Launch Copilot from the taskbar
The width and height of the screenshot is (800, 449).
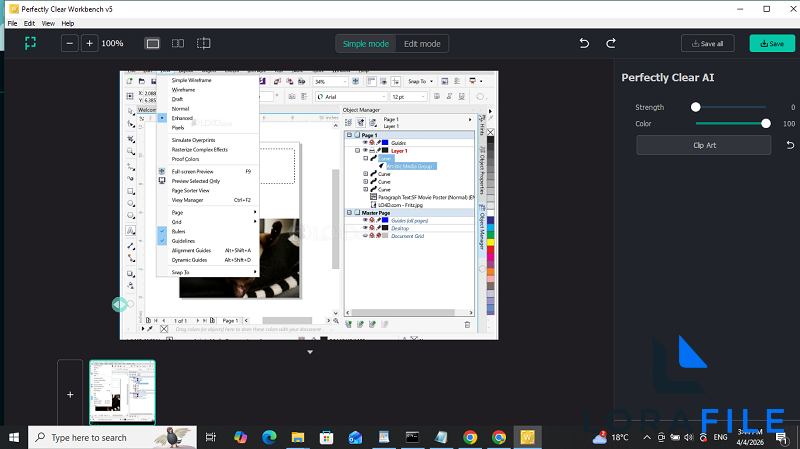coord(240,437)
